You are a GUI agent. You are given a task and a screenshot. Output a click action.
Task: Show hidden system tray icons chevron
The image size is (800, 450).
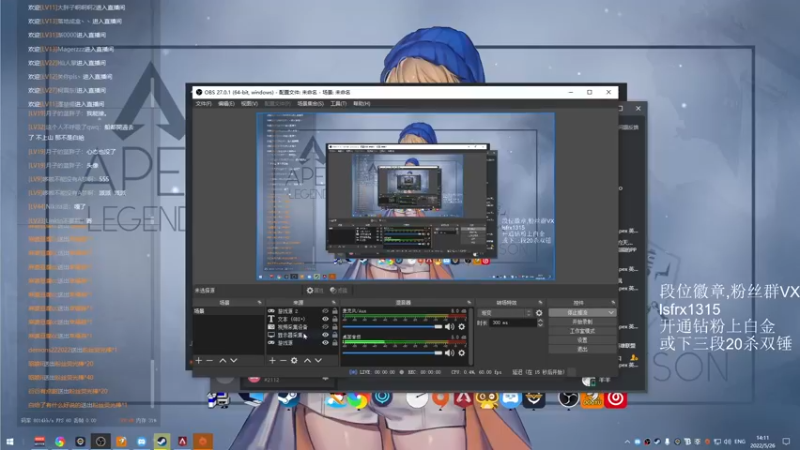(627, 441)
